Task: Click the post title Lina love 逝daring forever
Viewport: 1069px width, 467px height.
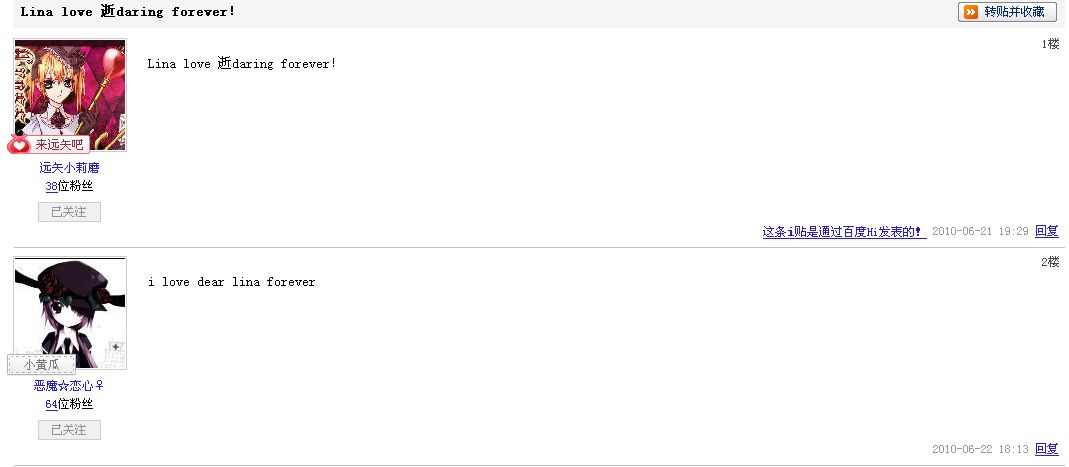Action: click(127, 12)
